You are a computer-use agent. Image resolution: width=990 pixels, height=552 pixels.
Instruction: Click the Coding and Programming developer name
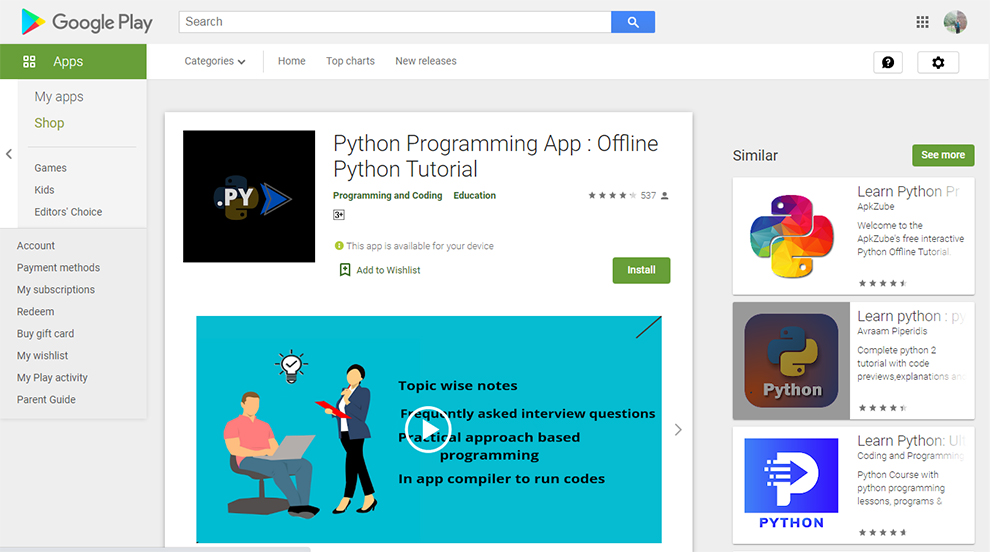(910, 455)
